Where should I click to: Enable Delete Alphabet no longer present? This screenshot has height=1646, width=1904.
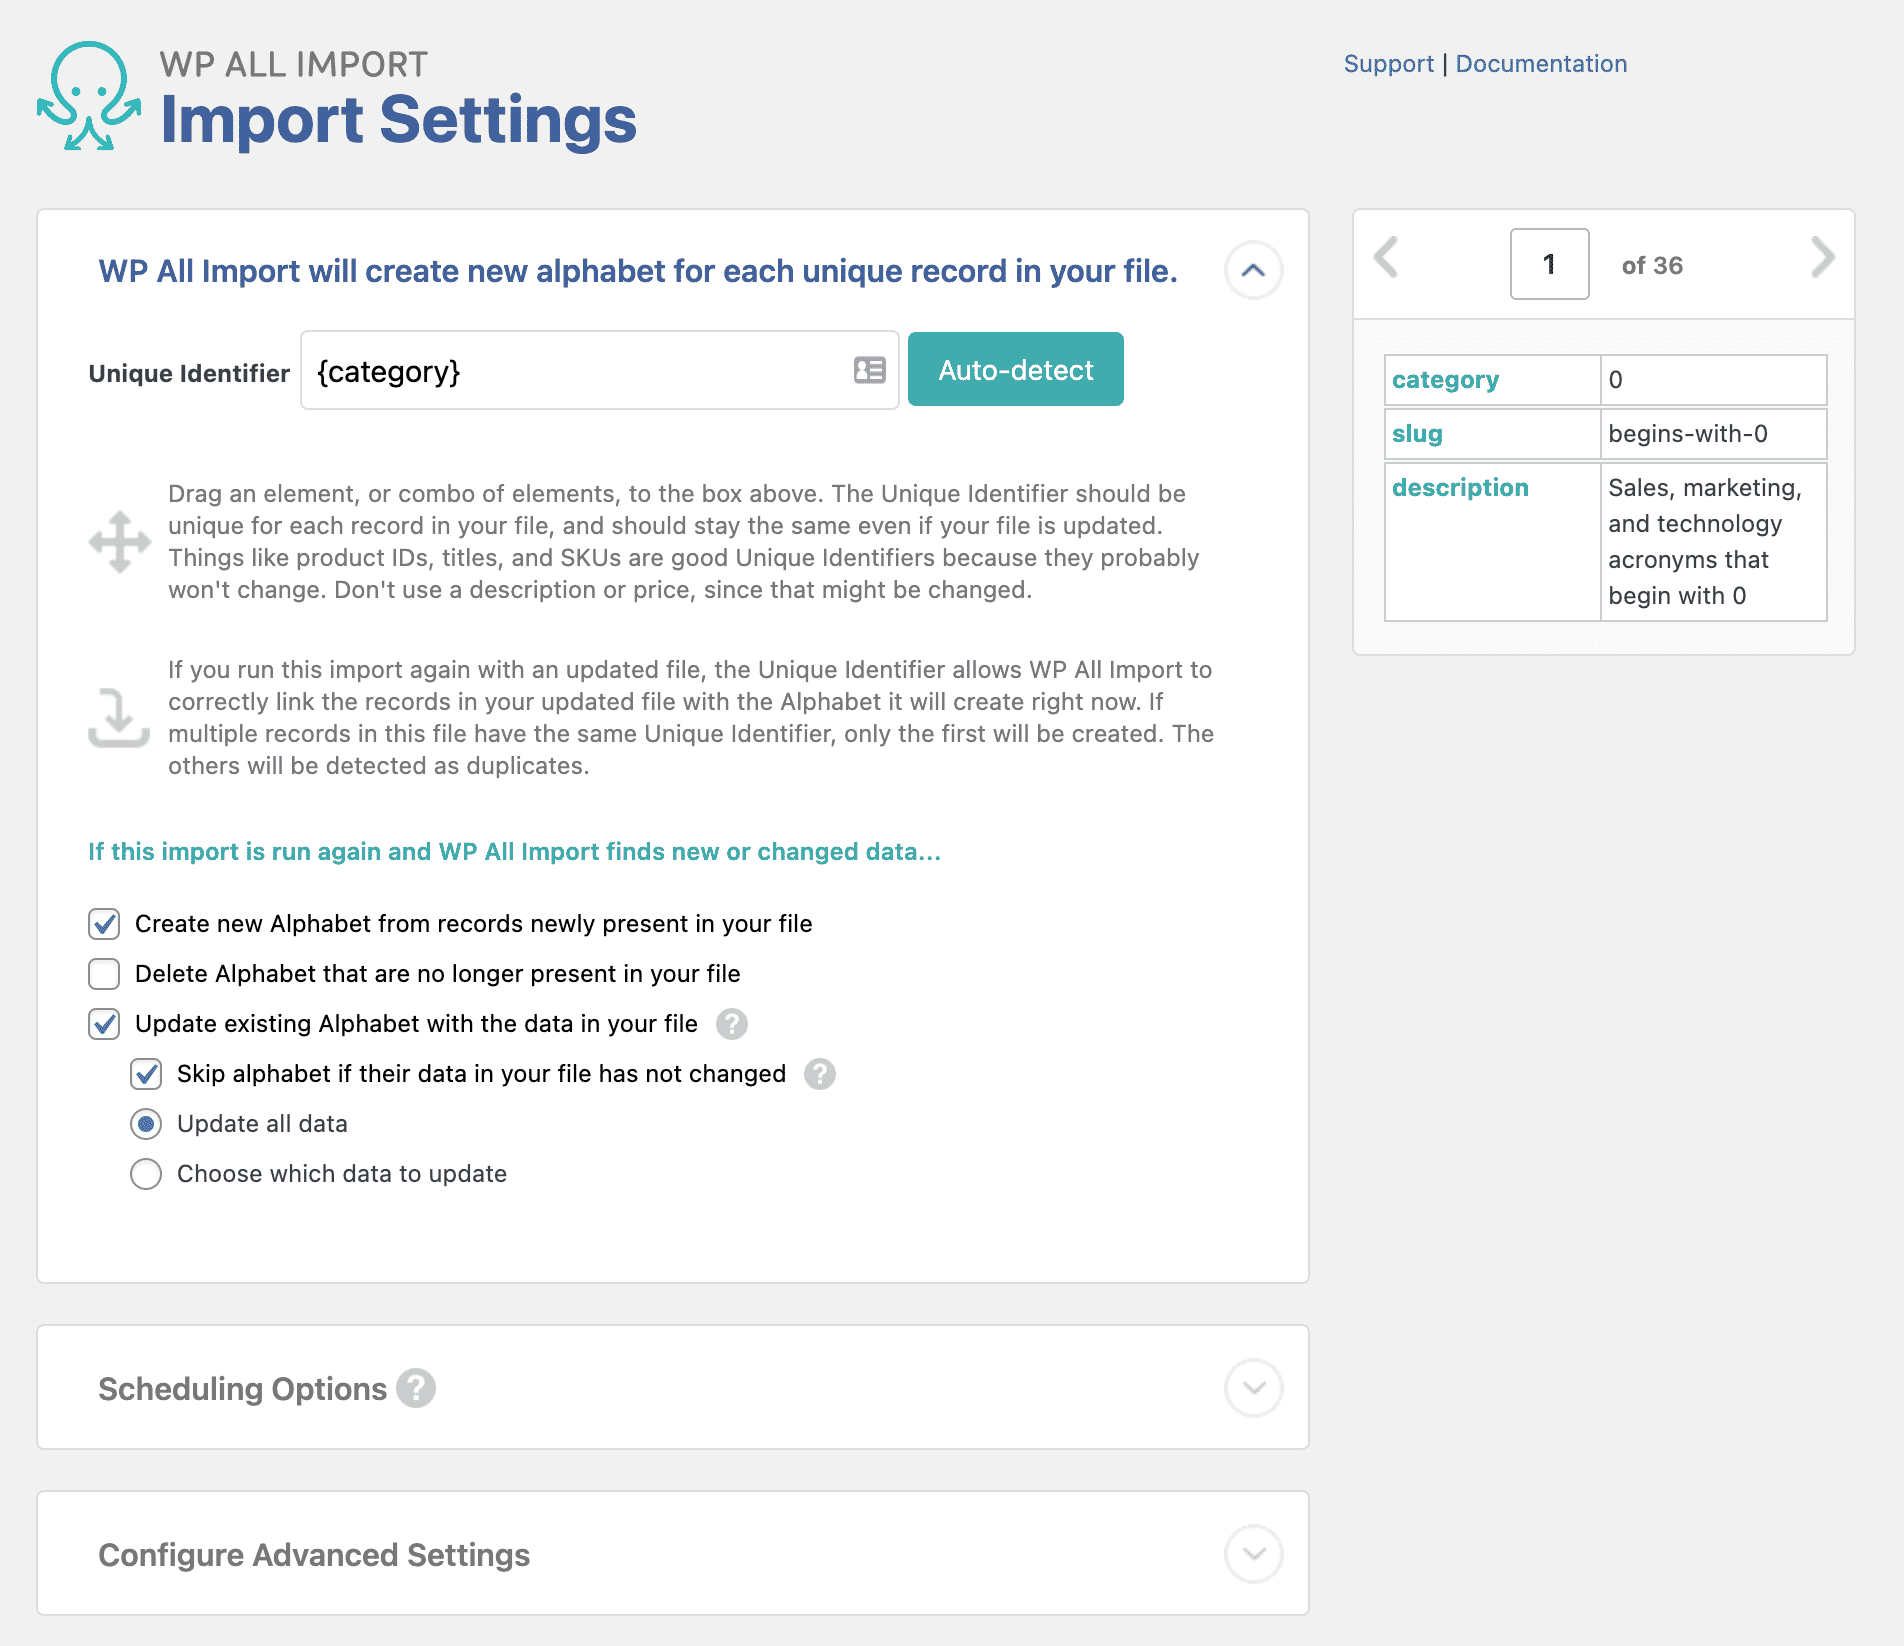(104, 974)
